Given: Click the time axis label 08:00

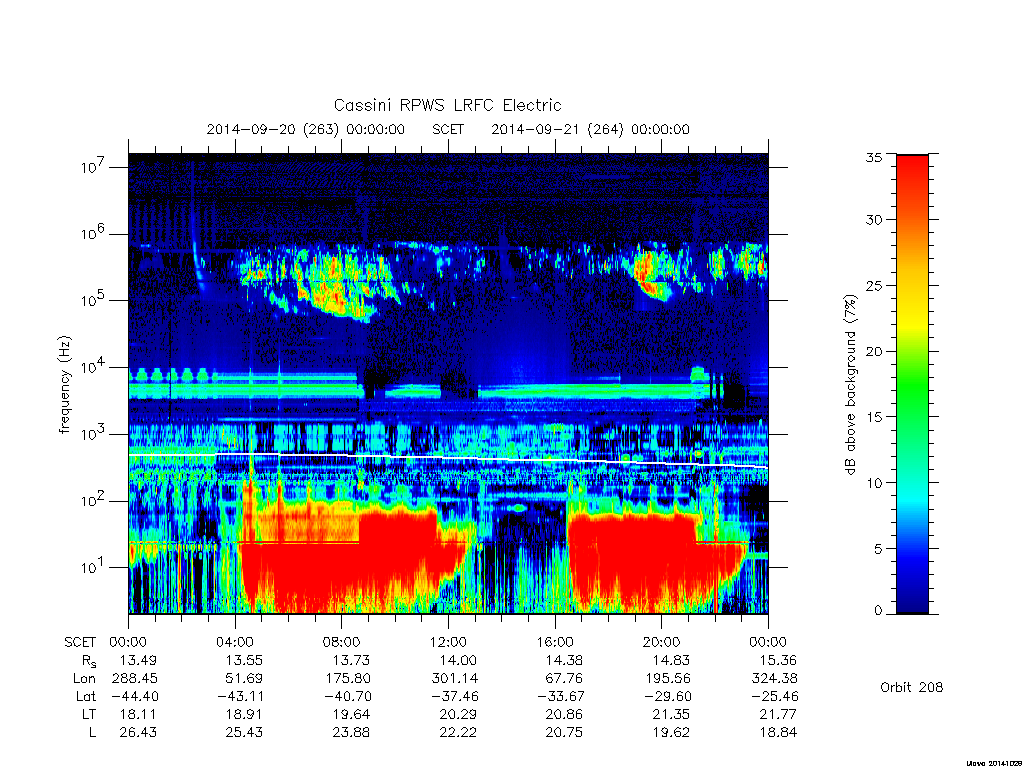Looking at the screenshot, I should click(x=342, y=642).
